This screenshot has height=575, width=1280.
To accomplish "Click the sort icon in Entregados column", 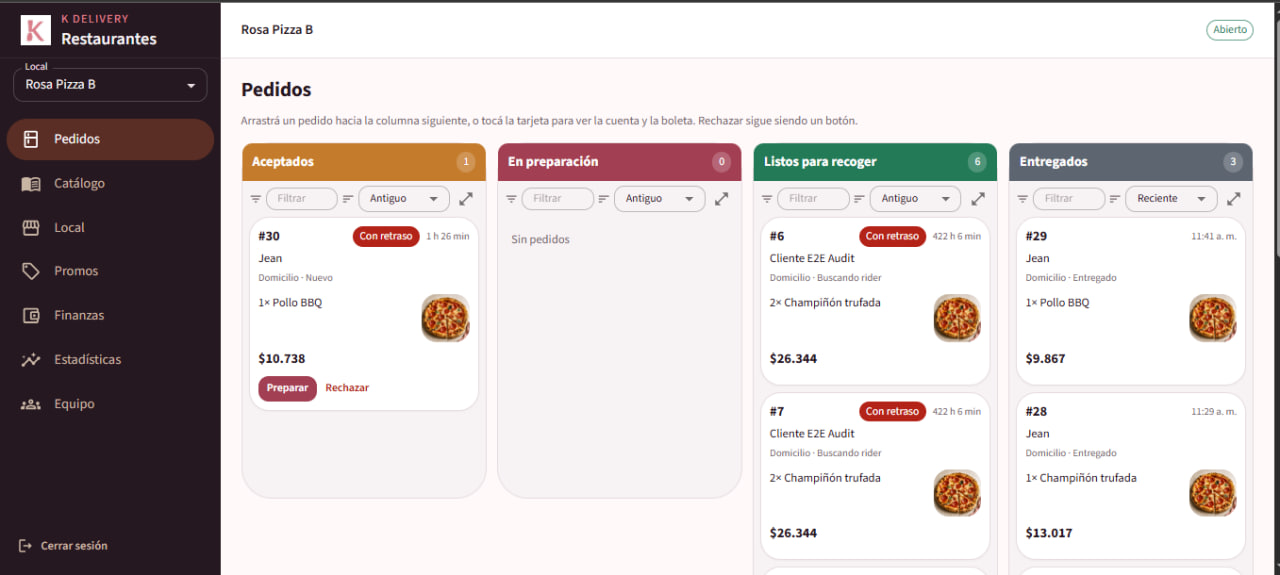I will [x=1115, y=199].
